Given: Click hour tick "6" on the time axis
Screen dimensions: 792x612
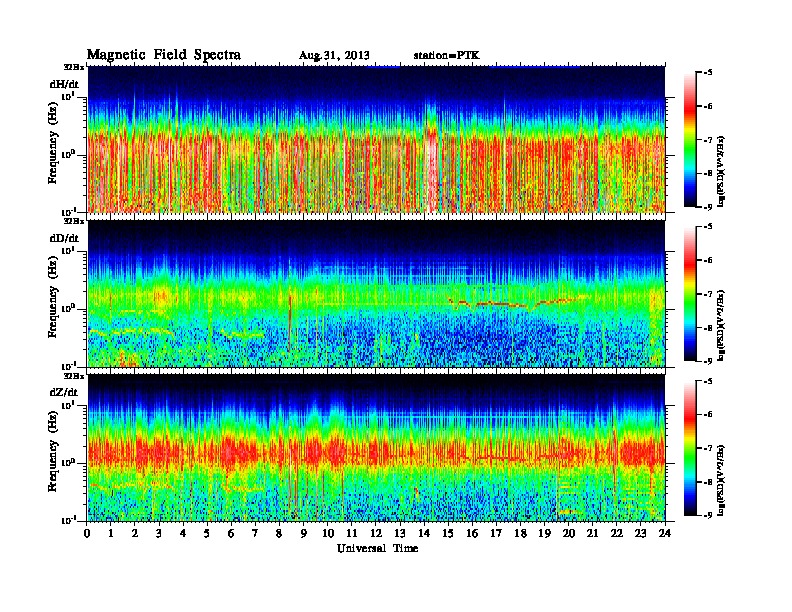Looking at the screenshot, I should click(231, 533).
